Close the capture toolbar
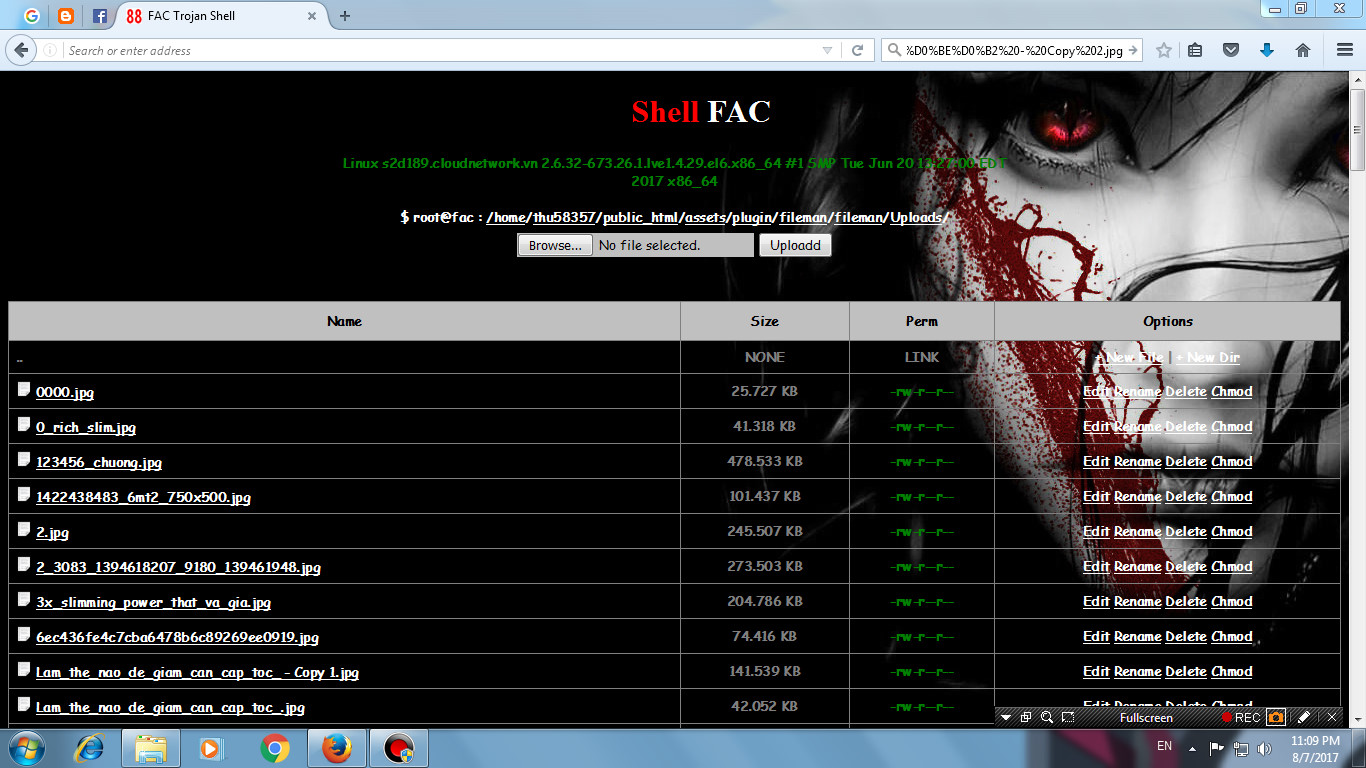 [1332, 717]
